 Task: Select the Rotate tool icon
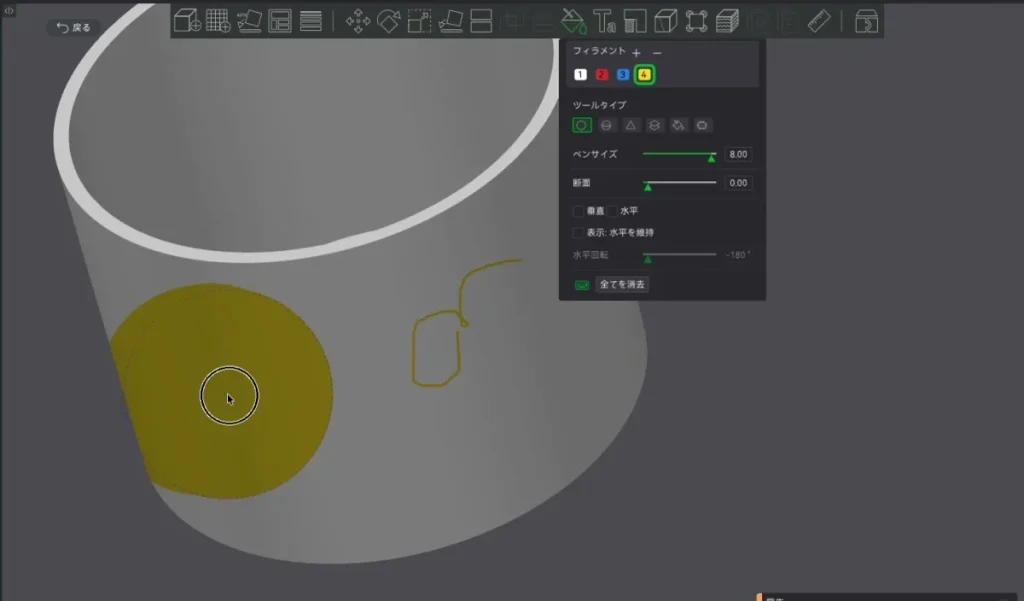[389, 21]
